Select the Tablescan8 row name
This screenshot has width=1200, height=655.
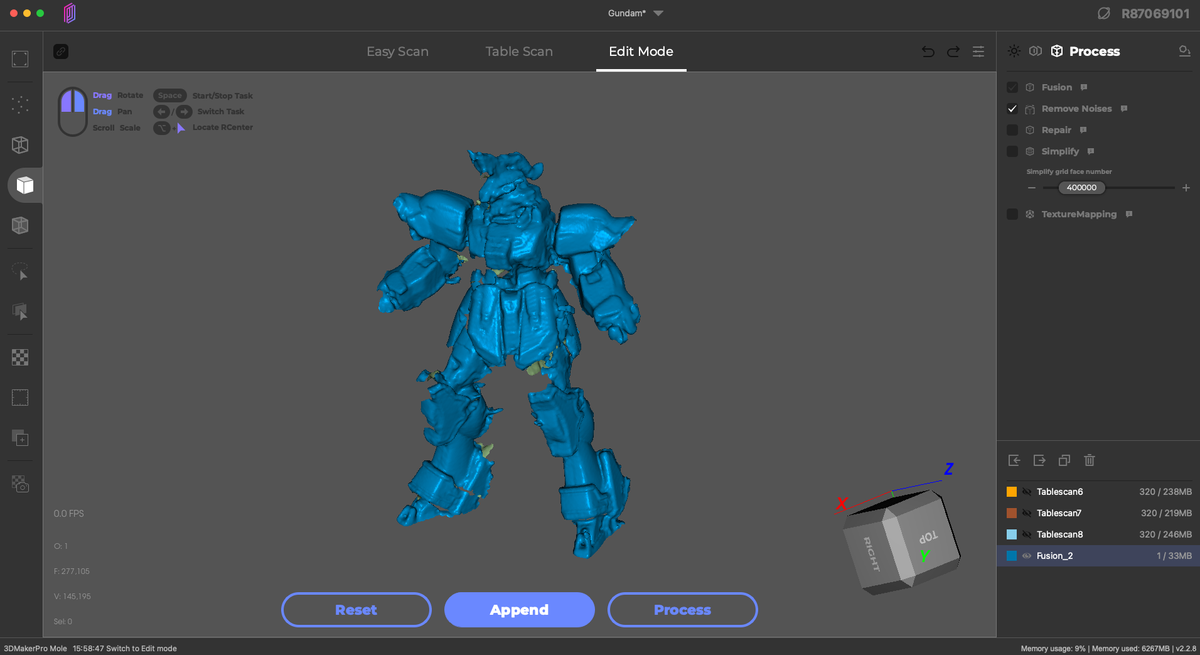tap(1060, 534)
